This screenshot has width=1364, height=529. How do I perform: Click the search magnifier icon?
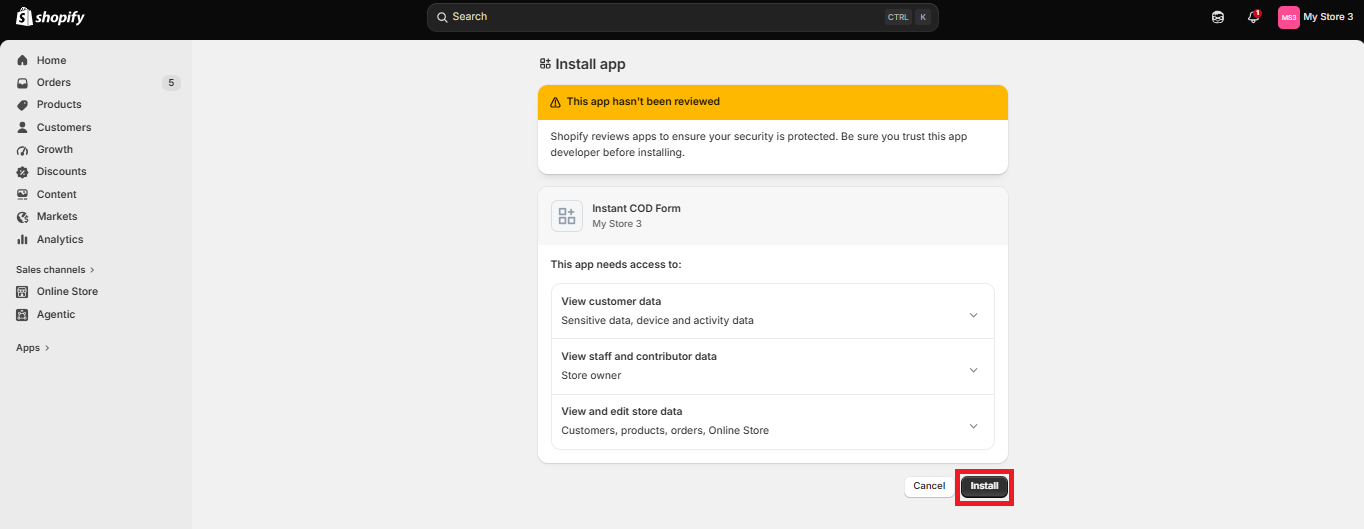(442, 17)
